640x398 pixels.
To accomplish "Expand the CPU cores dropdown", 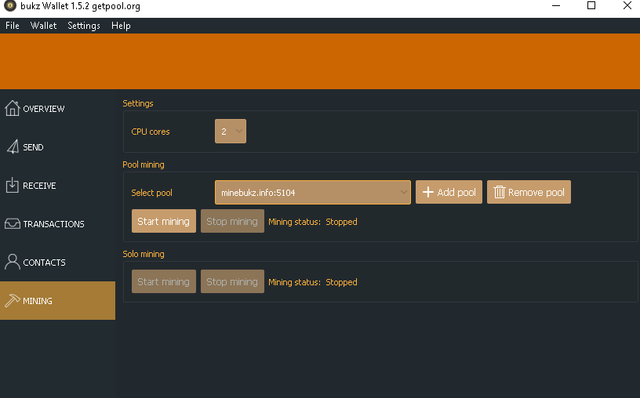I will [231, 131].
